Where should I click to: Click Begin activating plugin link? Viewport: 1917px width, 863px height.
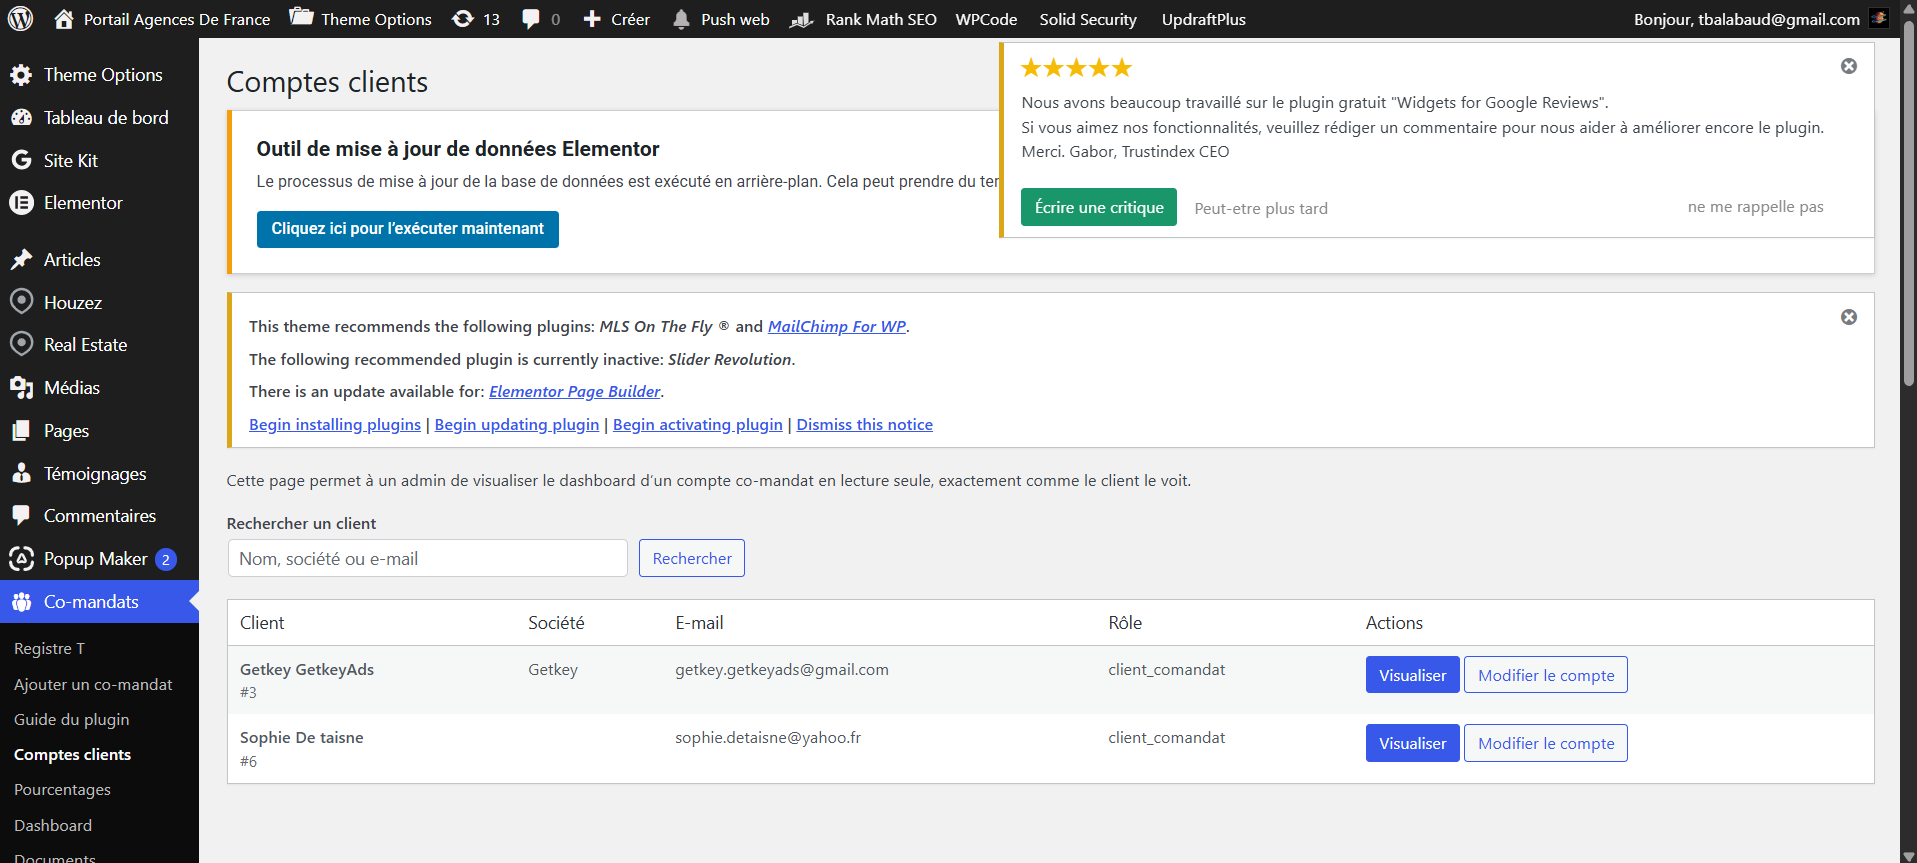click(698, 425)
